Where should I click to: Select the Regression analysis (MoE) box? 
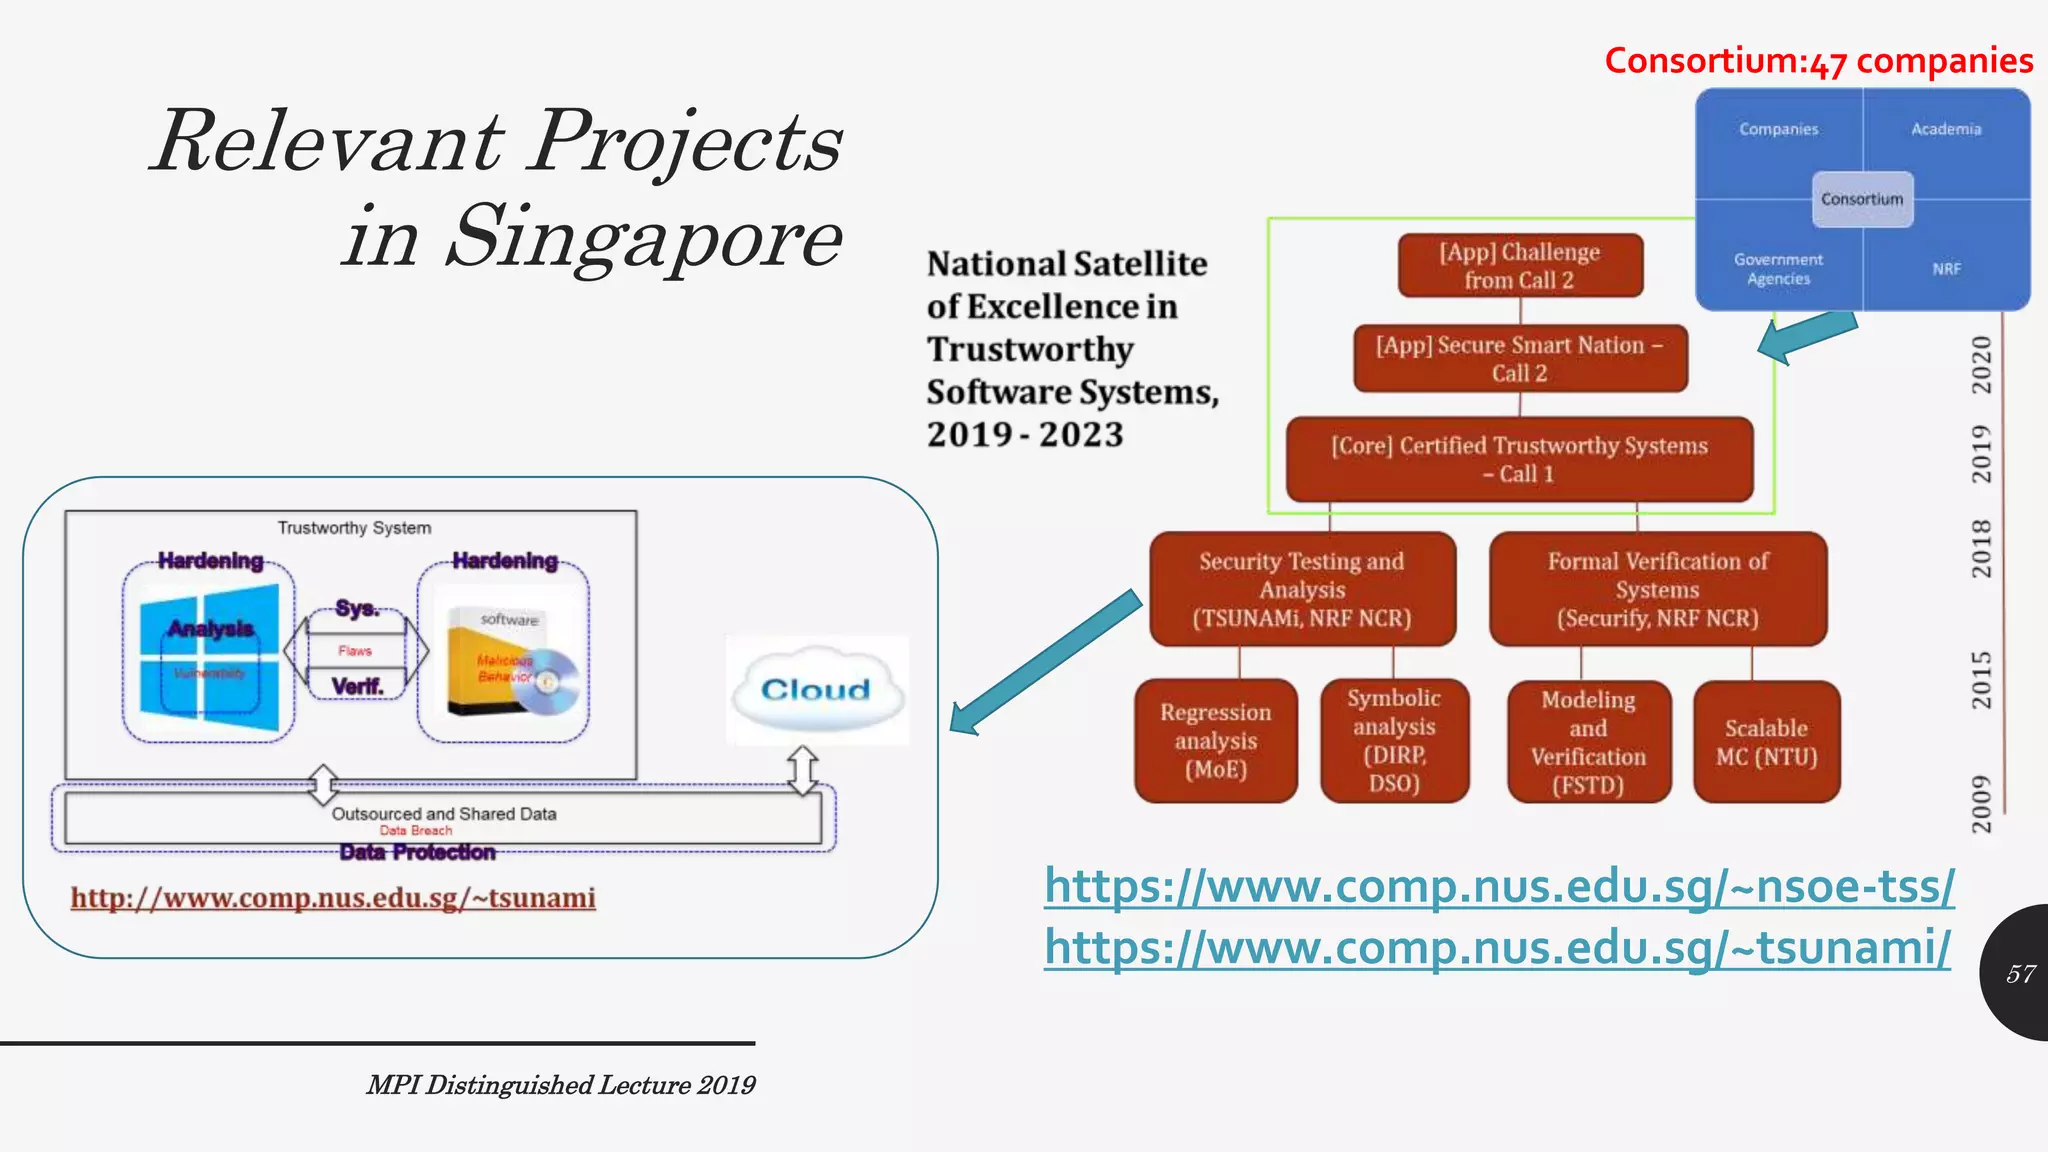pyautogui.click(x=1215, y=740)
